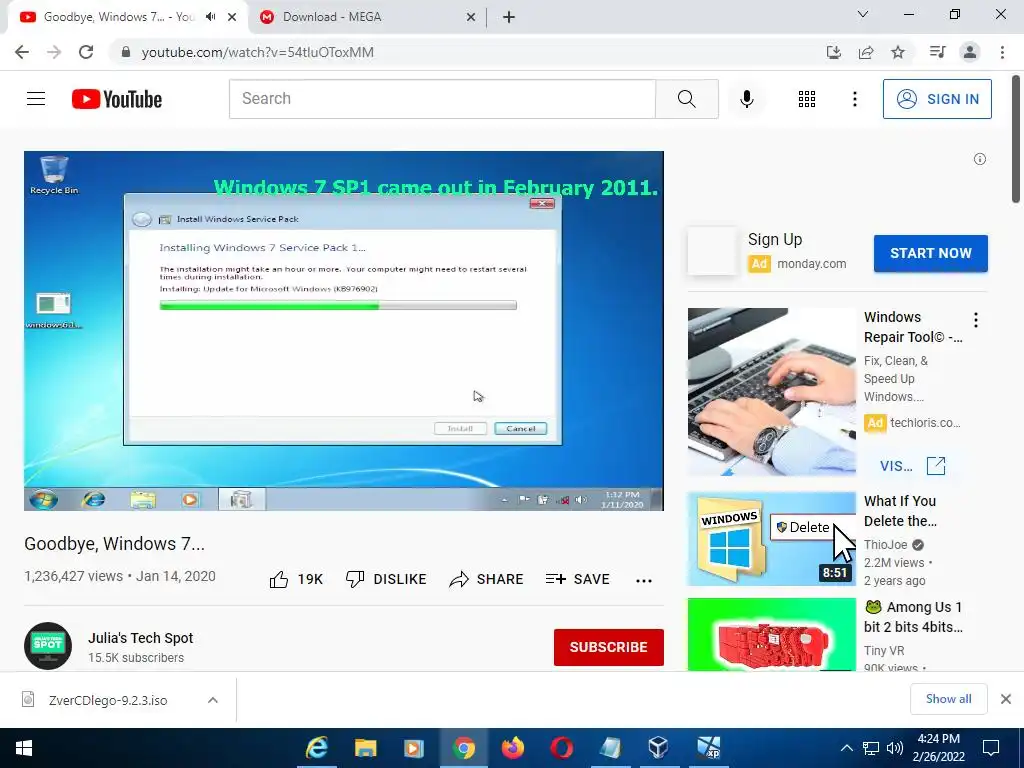Share this page from the address bar
This screenshot has height=768, width=1024.
tap(866, 52)
